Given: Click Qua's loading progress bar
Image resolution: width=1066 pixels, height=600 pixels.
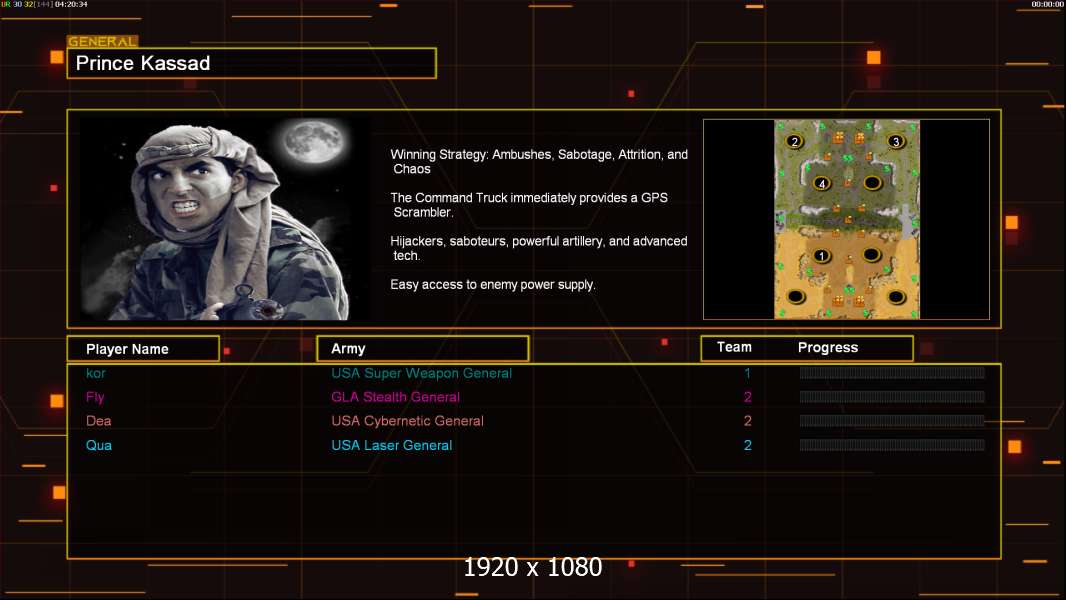Looking at the screenshot, I should [892, 445].
